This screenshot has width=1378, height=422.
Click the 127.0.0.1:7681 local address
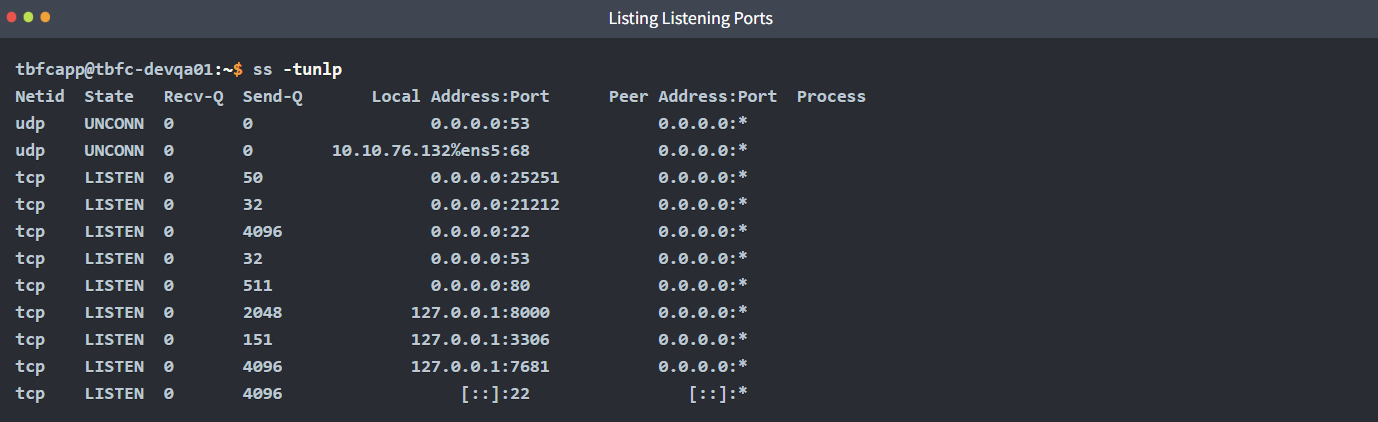click(x=480, y=367)
